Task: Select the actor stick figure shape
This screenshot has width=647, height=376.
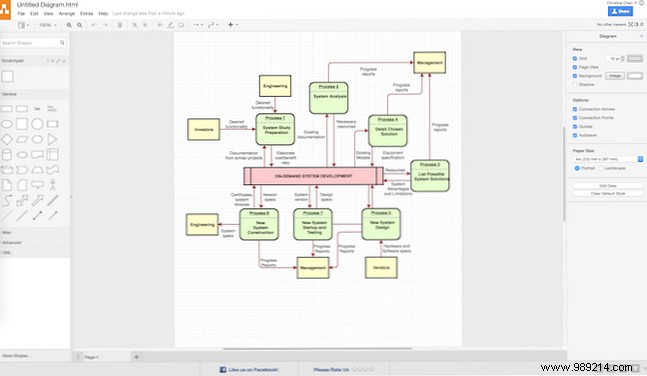Action: pos(52,185)
